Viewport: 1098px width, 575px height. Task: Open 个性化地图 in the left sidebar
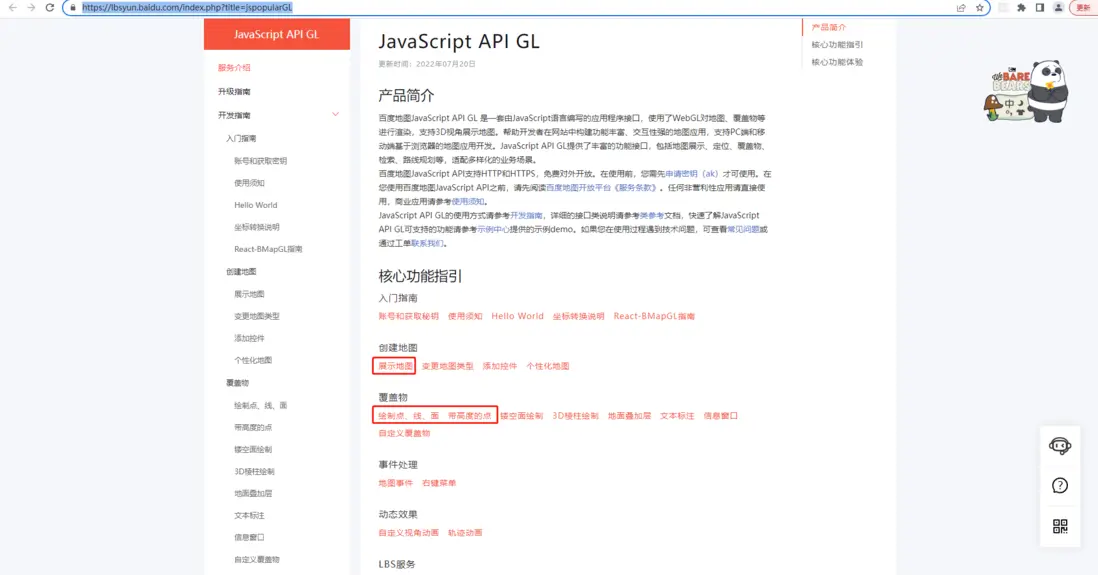(253, 361)
